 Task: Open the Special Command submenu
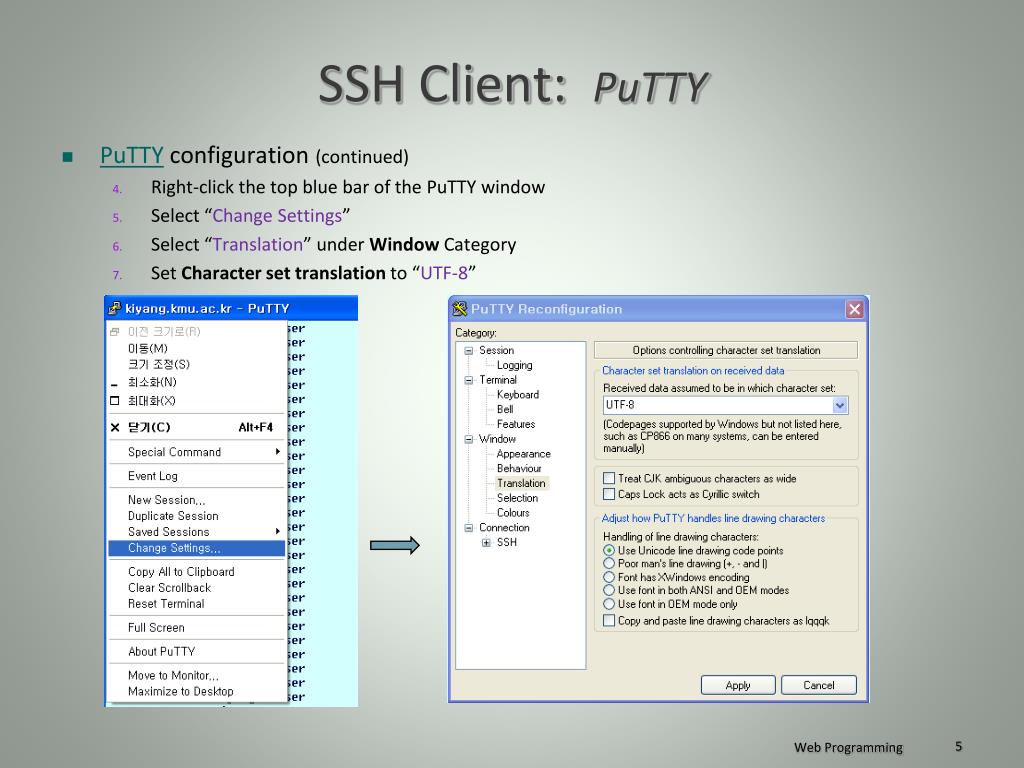click(x=197, y=452)
